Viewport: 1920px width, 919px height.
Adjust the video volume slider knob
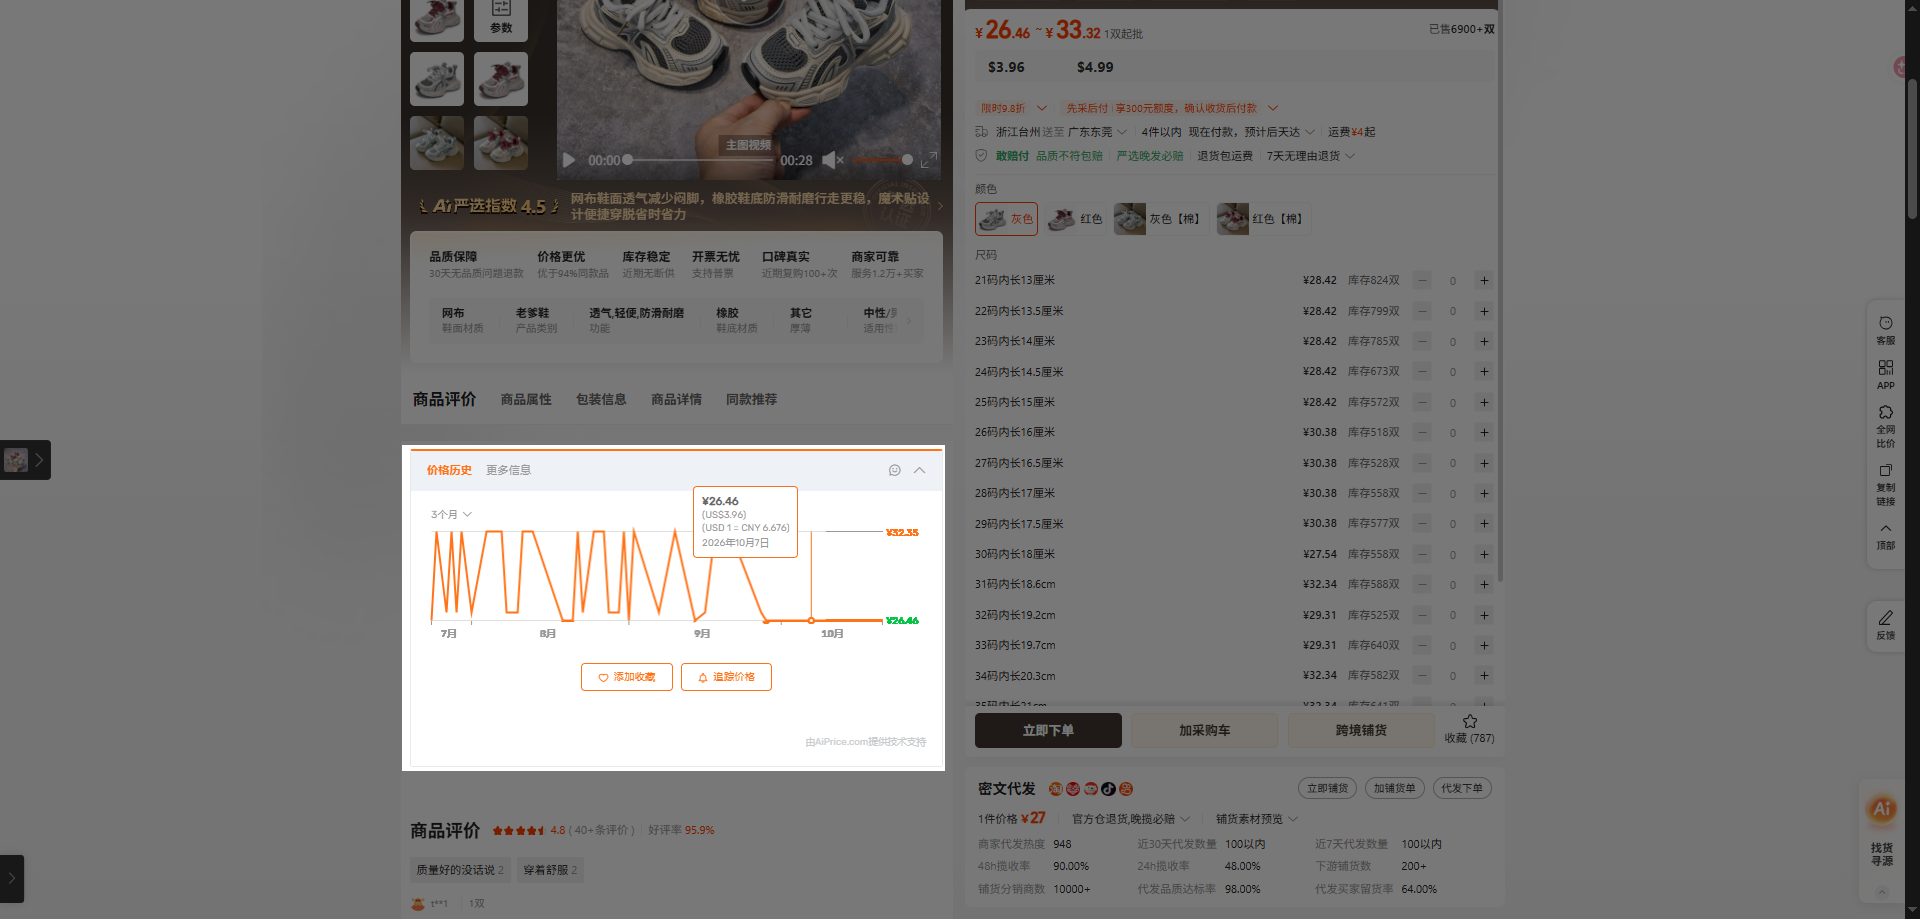907,160
